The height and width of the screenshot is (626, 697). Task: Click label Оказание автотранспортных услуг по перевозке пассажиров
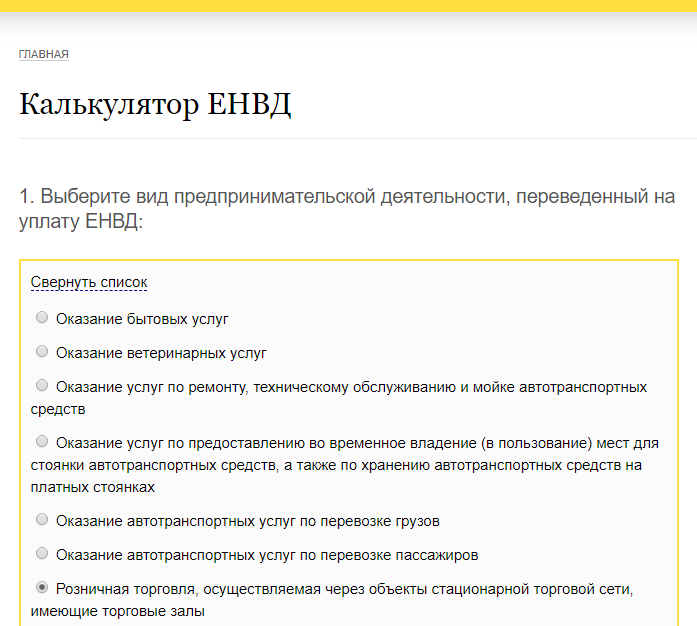point(267,555)
